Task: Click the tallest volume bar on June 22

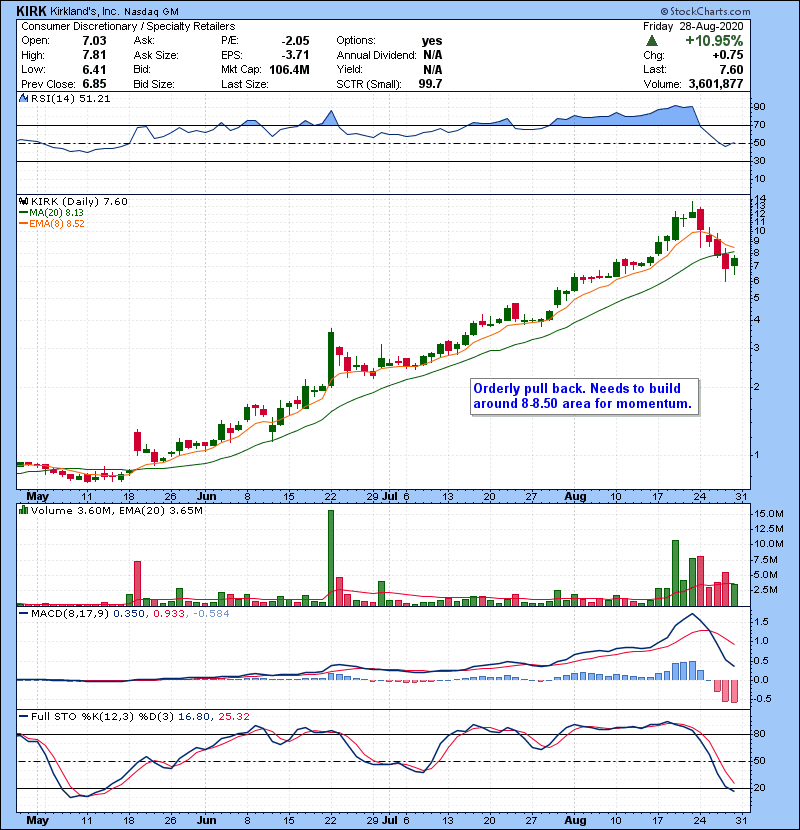Action: (x=329, y=557)
